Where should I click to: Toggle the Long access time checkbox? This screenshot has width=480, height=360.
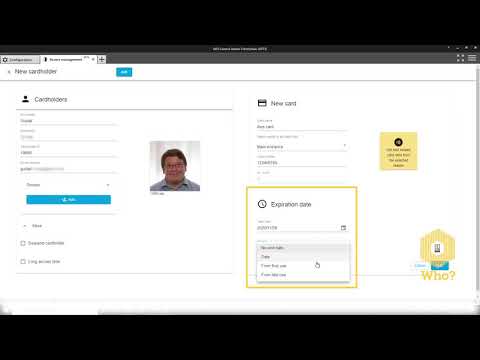click(23, 262)
